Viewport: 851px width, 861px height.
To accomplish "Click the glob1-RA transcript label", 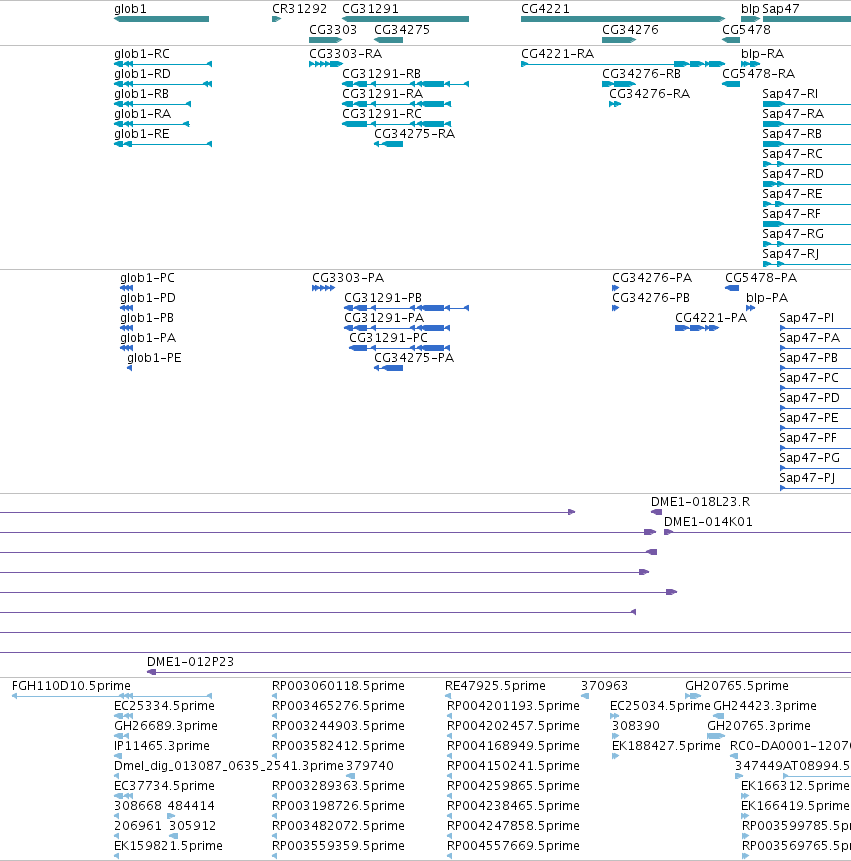I will tap(142, 114).
